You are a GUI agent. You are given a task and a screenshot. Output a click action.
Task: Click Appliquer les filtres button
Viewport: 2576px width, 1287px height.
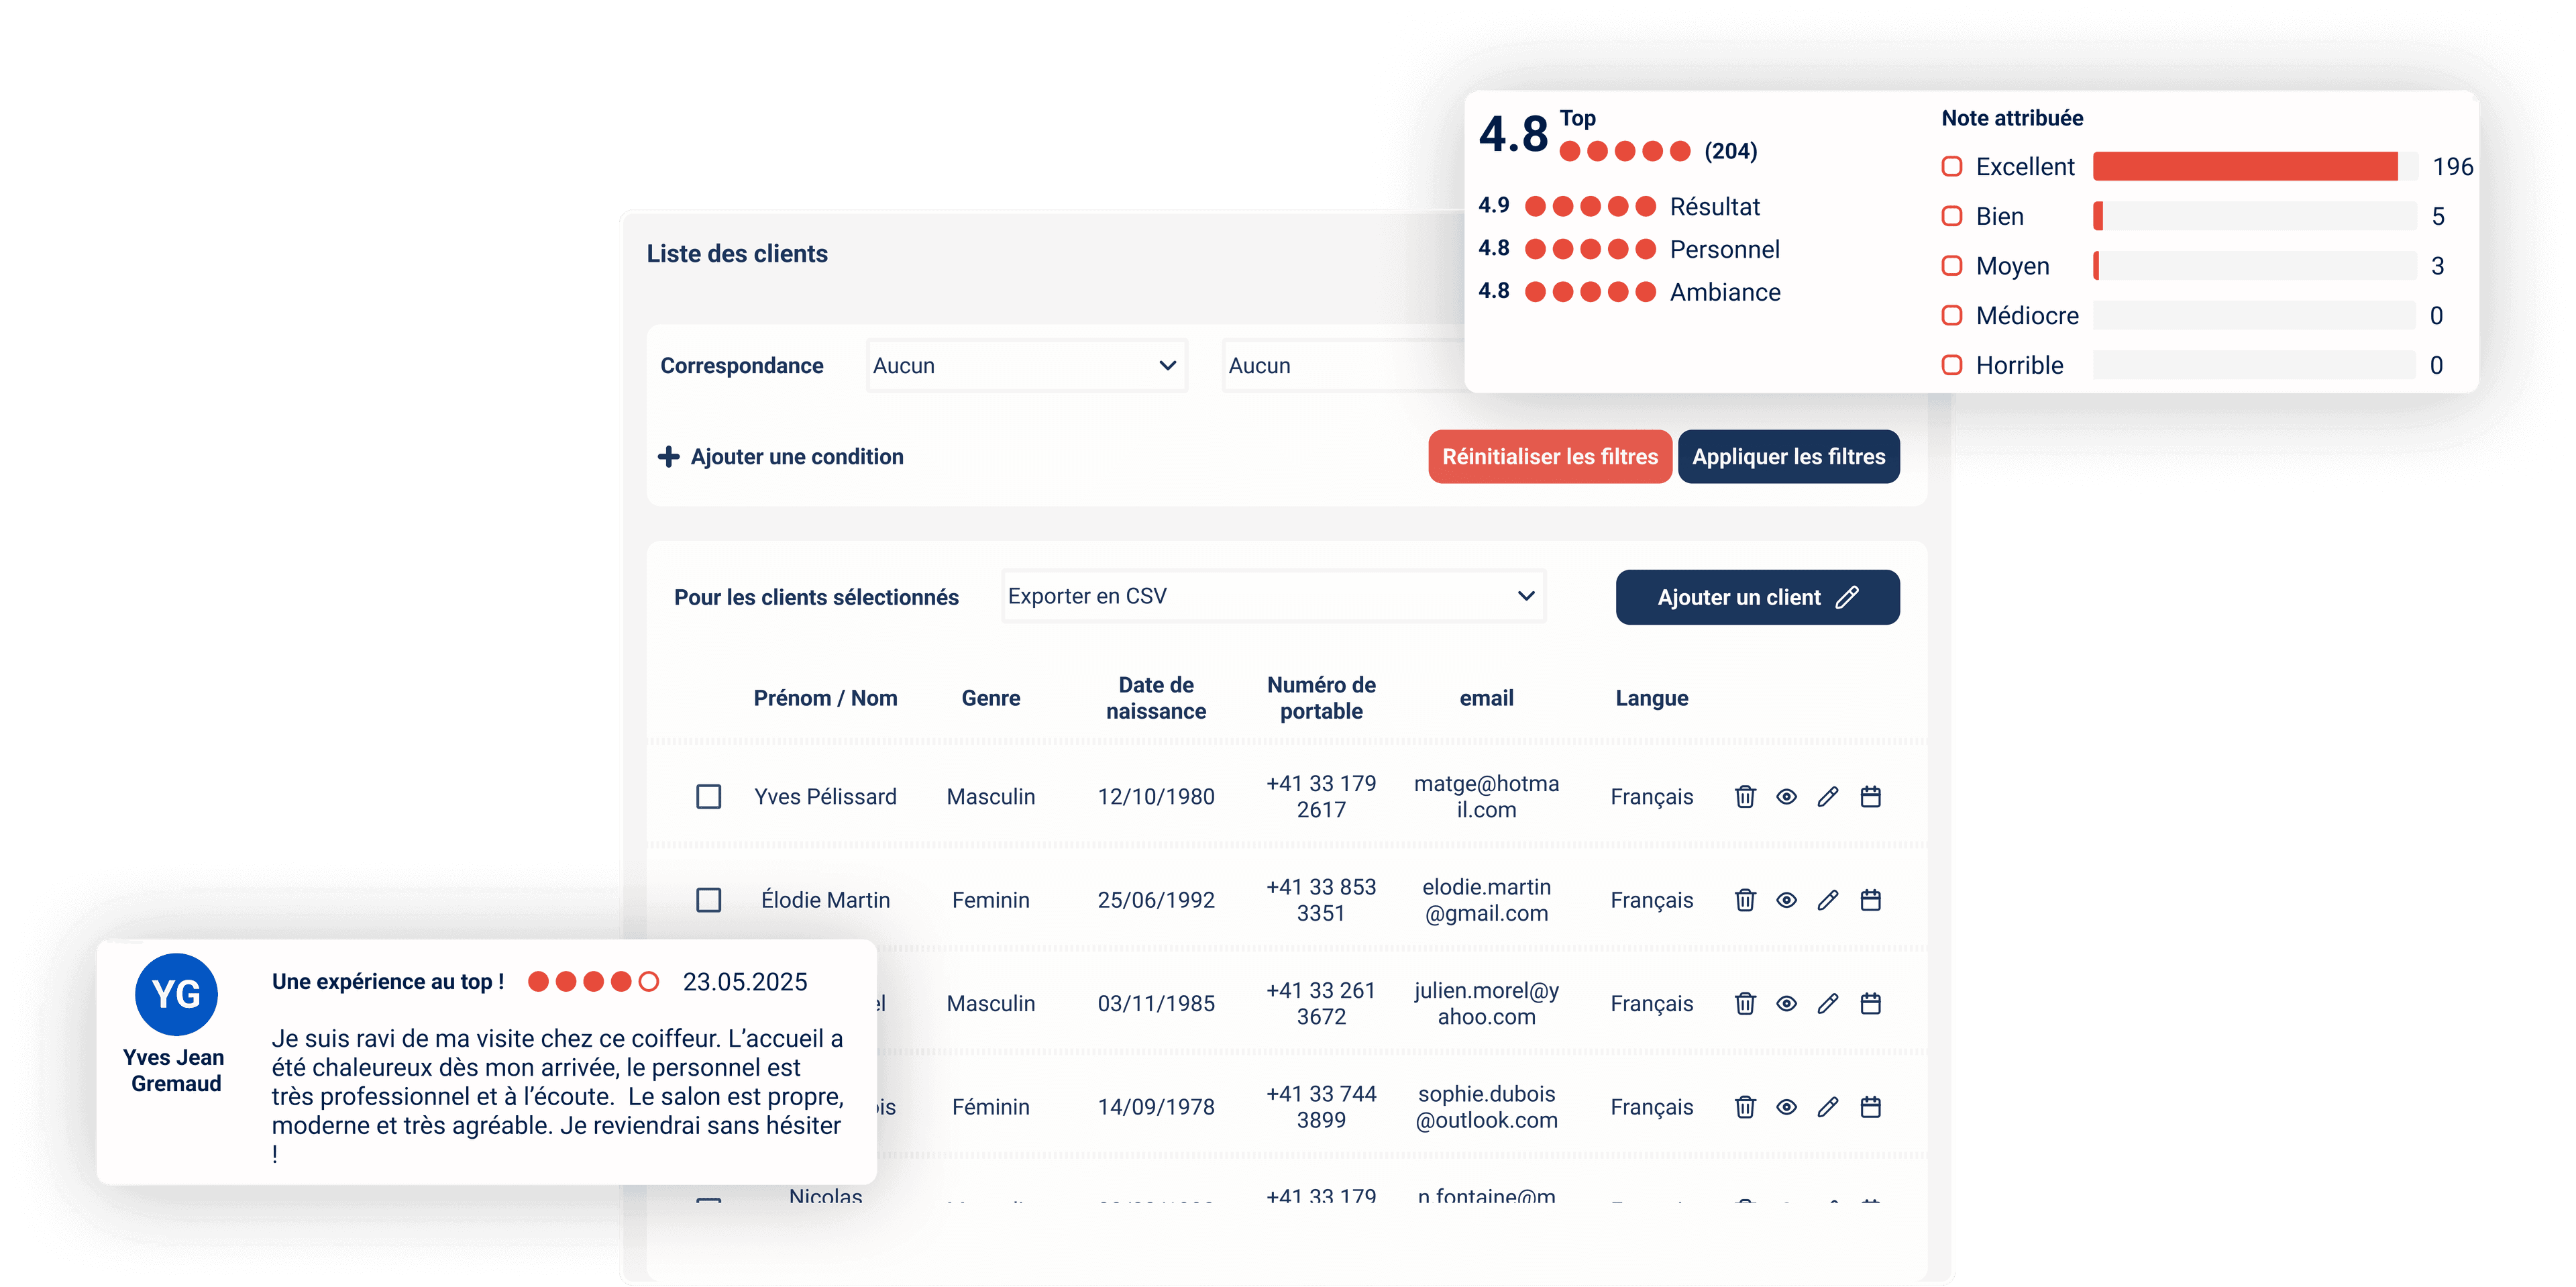[1788, 457]
